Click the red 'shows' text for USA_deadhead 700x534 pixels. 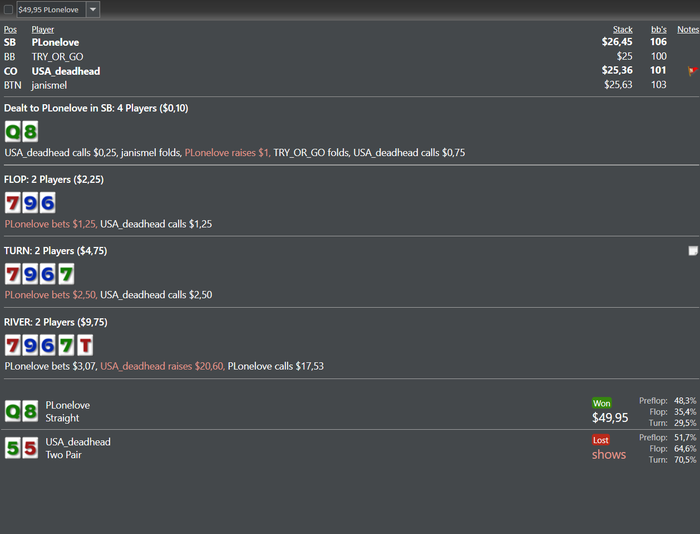[609, 455]
